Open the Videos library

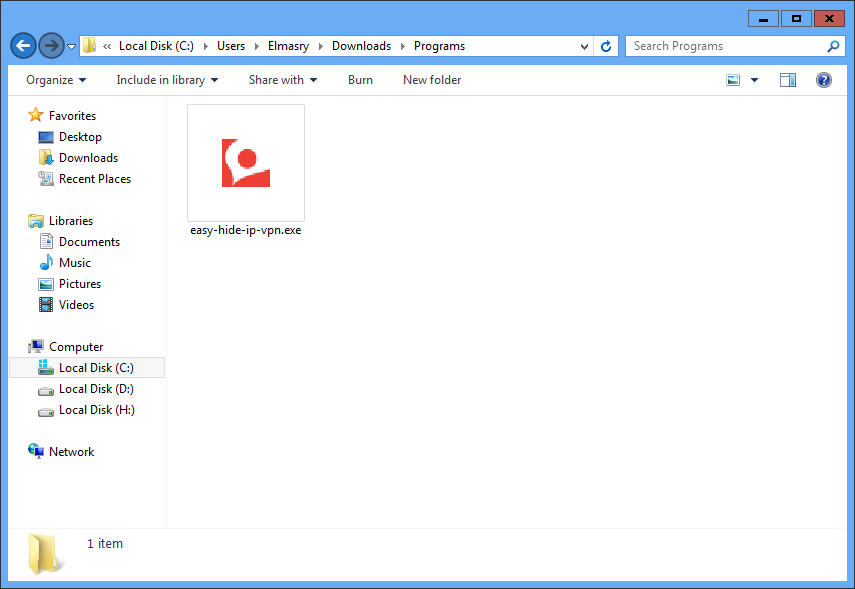76,305
